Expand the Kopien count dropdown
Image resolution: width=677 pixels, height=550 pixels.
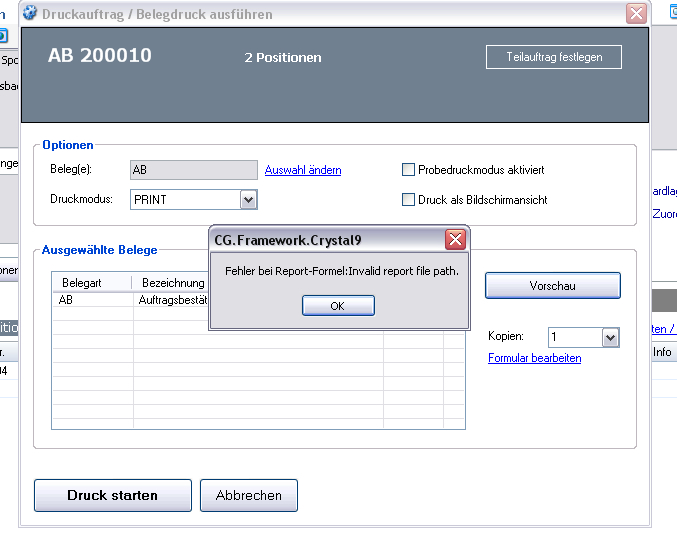610,338
